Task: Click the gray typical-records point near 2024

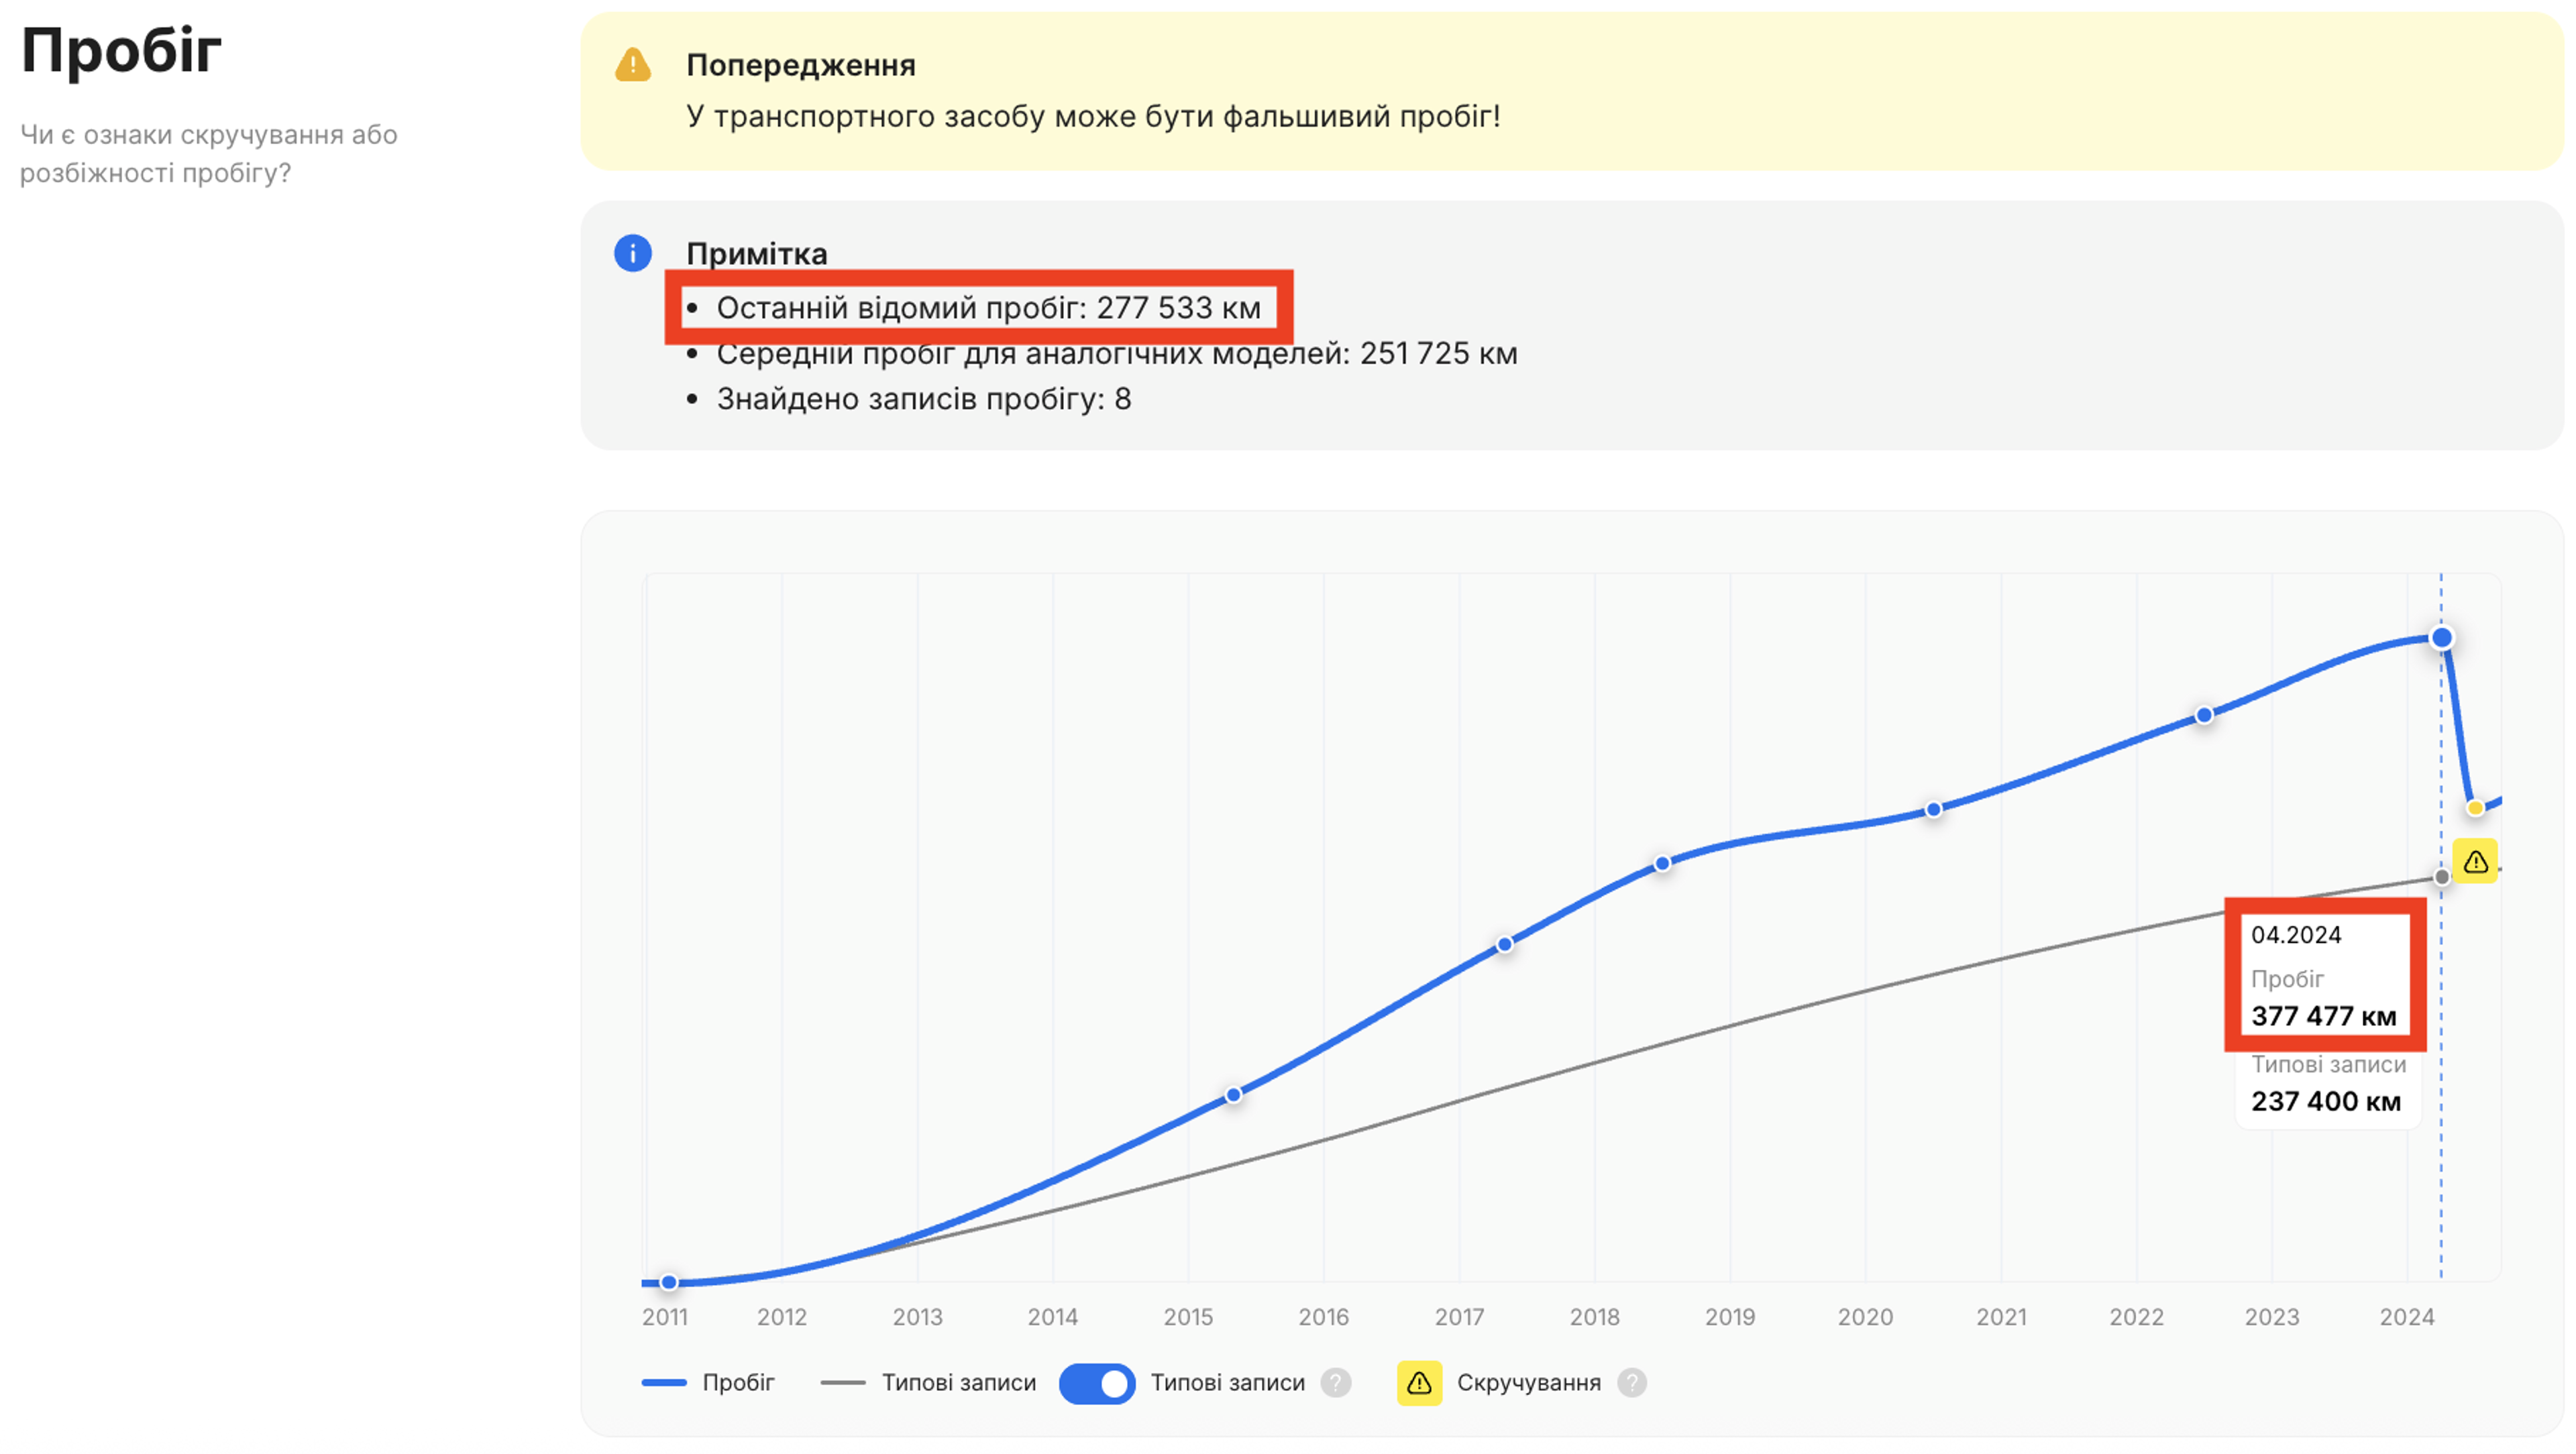Action: pos(2441,877)
